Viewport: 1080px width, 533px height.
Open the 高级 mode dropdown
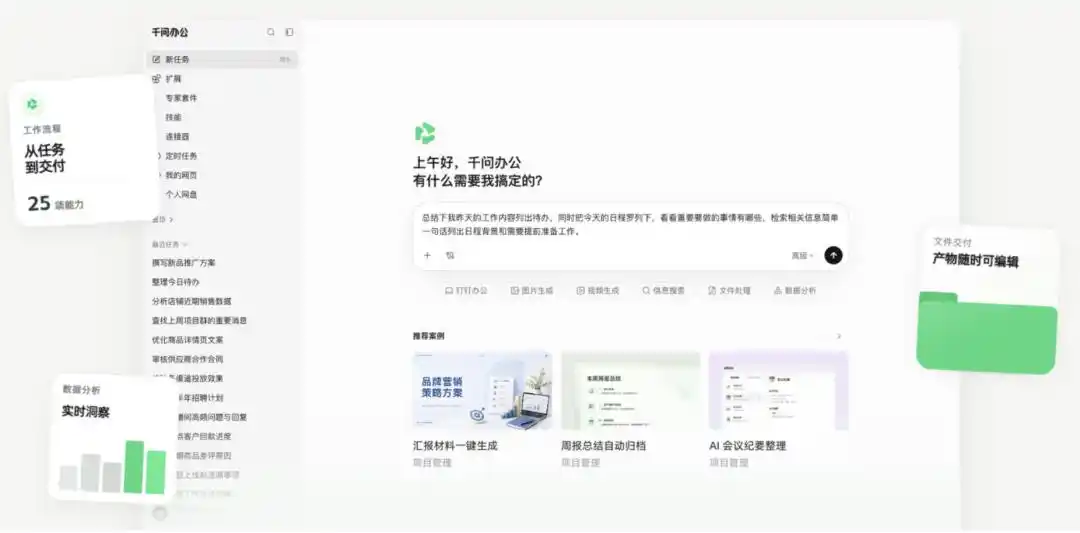tap(802, 255)
